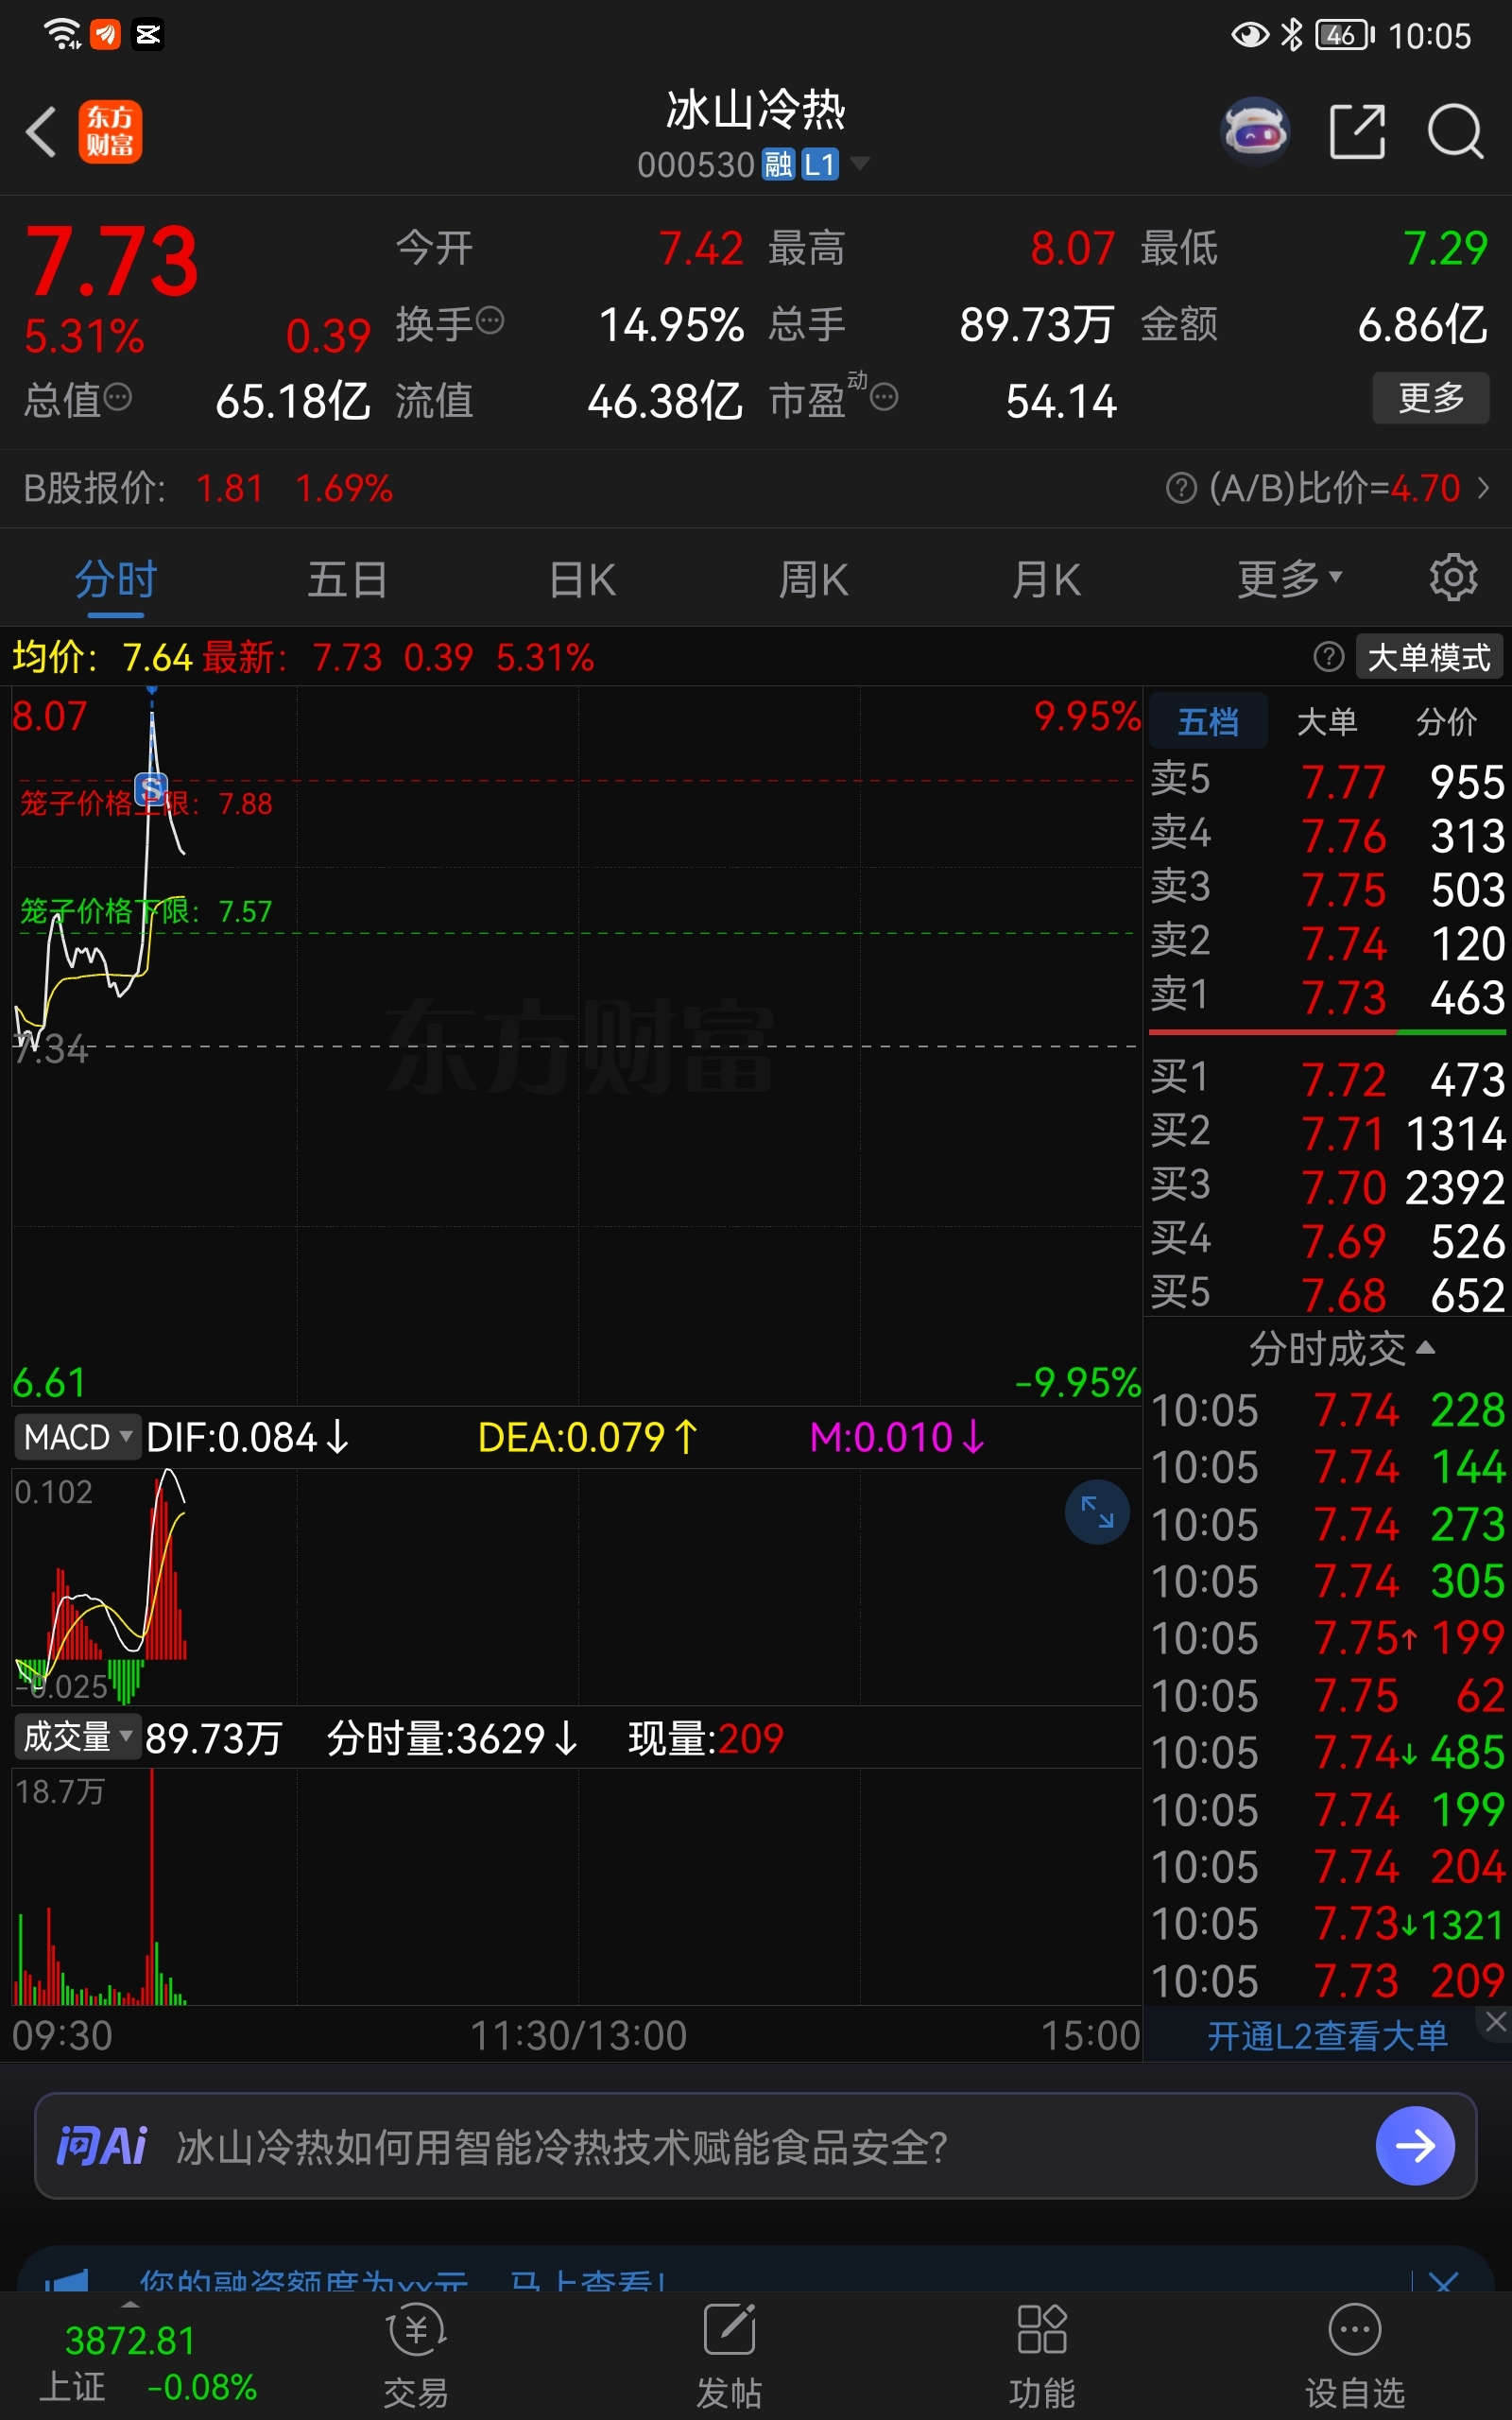
Task: Toggle 大单模式 on
Action: click(1428, 657)
